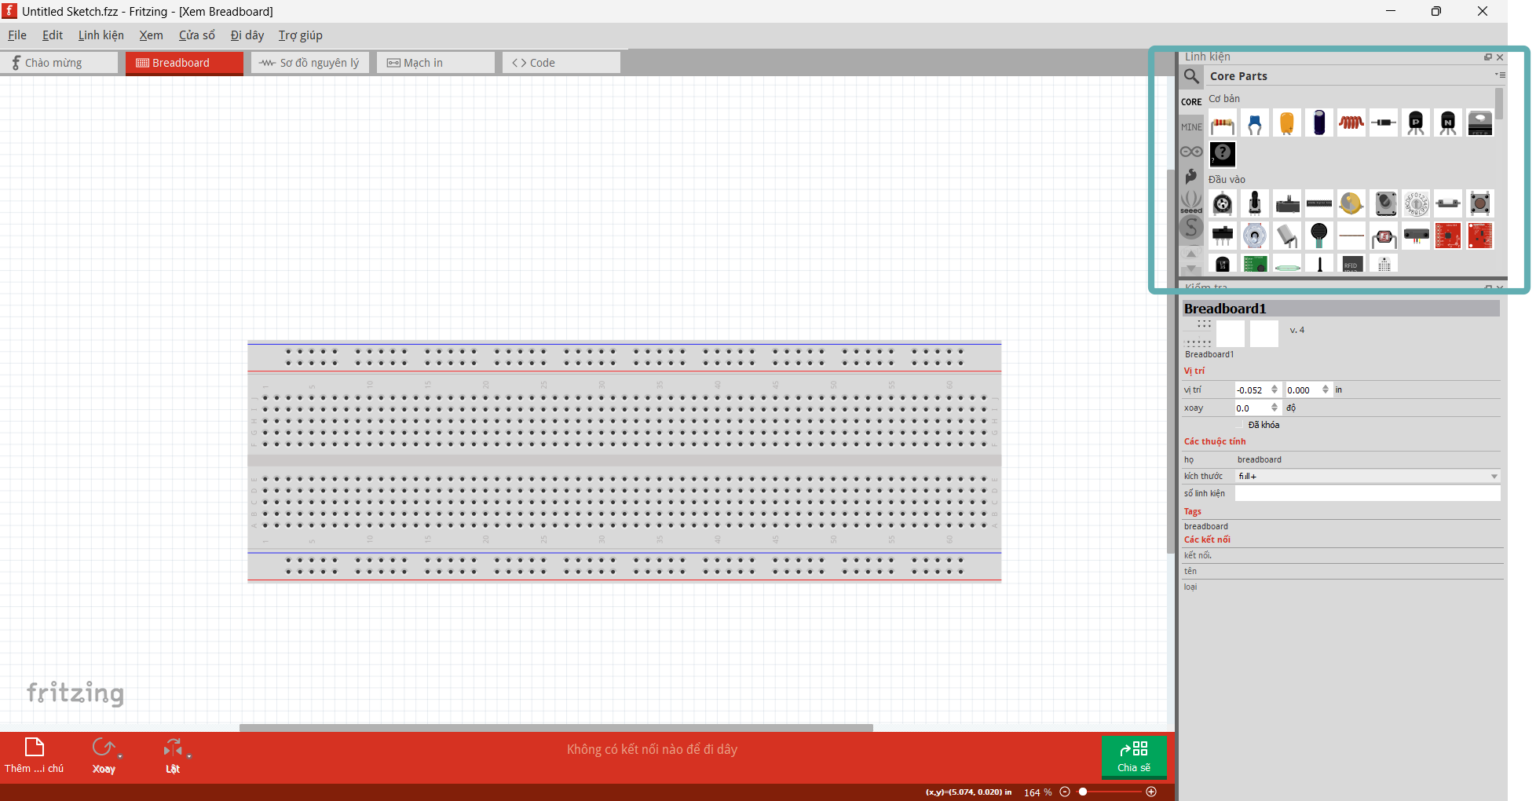Toggle the Đã khóa lock checkbox
Screen dimensions: 1536x801
(x=1240, y=425)
